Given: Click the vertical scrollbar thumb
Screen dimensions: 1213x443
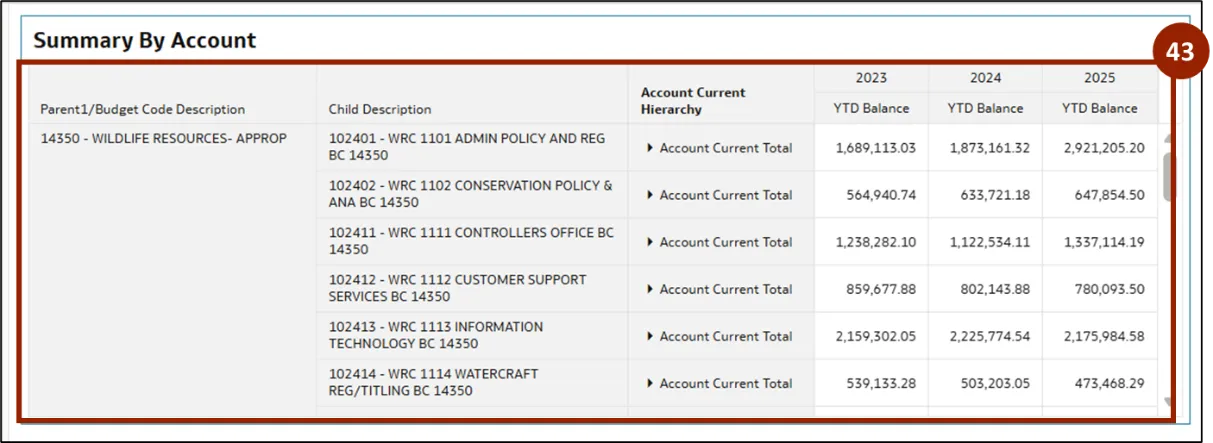Looking at the screenshot, I should (1167, 176).
